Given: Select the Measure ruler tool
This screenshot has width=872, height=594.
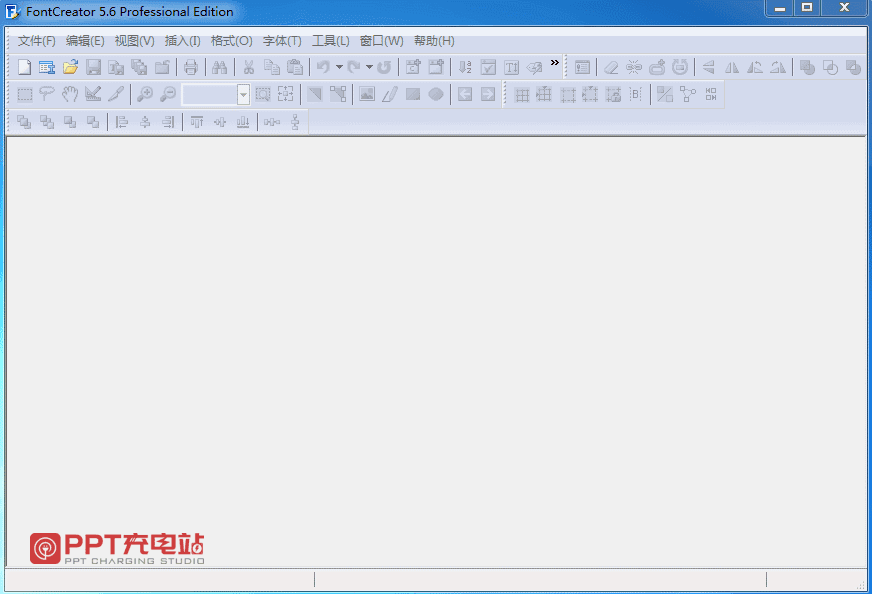Looking at the screenshot, I should point(93,94).
